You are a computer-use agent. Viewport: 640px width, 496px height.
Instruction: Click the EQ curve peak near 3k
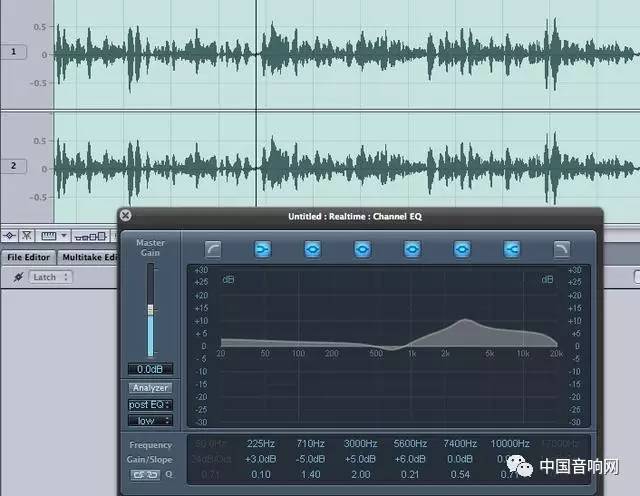(x=464, y=320)
